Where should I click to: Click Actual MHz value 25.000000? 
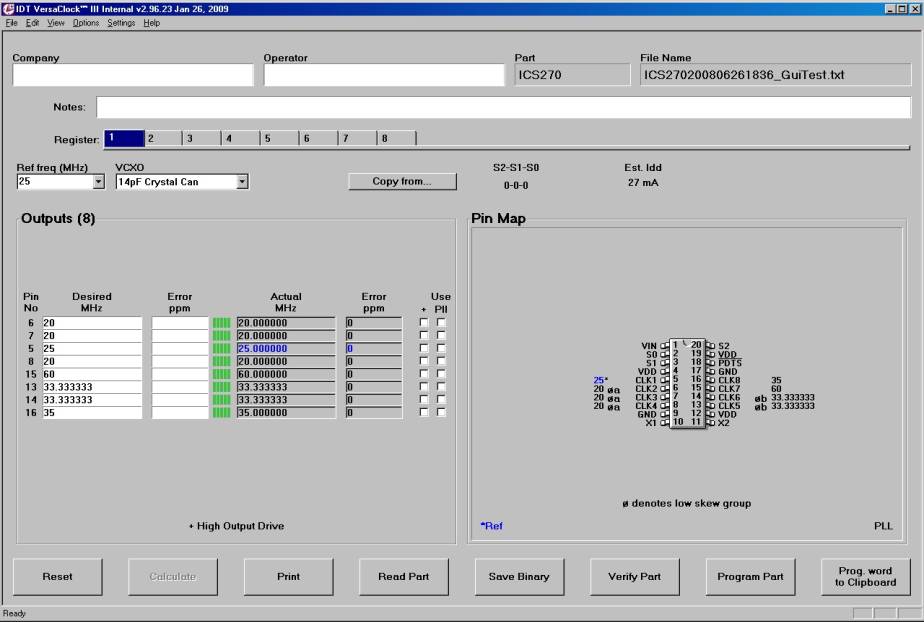click(286, 348)
